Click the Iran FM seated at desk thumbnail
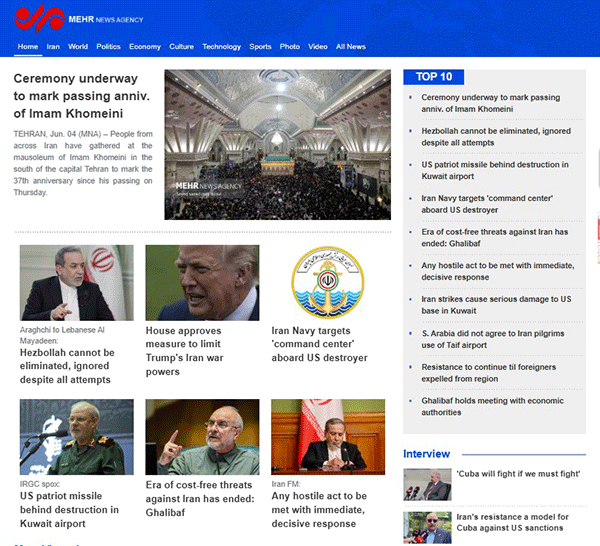Viewport: 600px width, 546px height. pyautogui.click(x=328, y=437)
